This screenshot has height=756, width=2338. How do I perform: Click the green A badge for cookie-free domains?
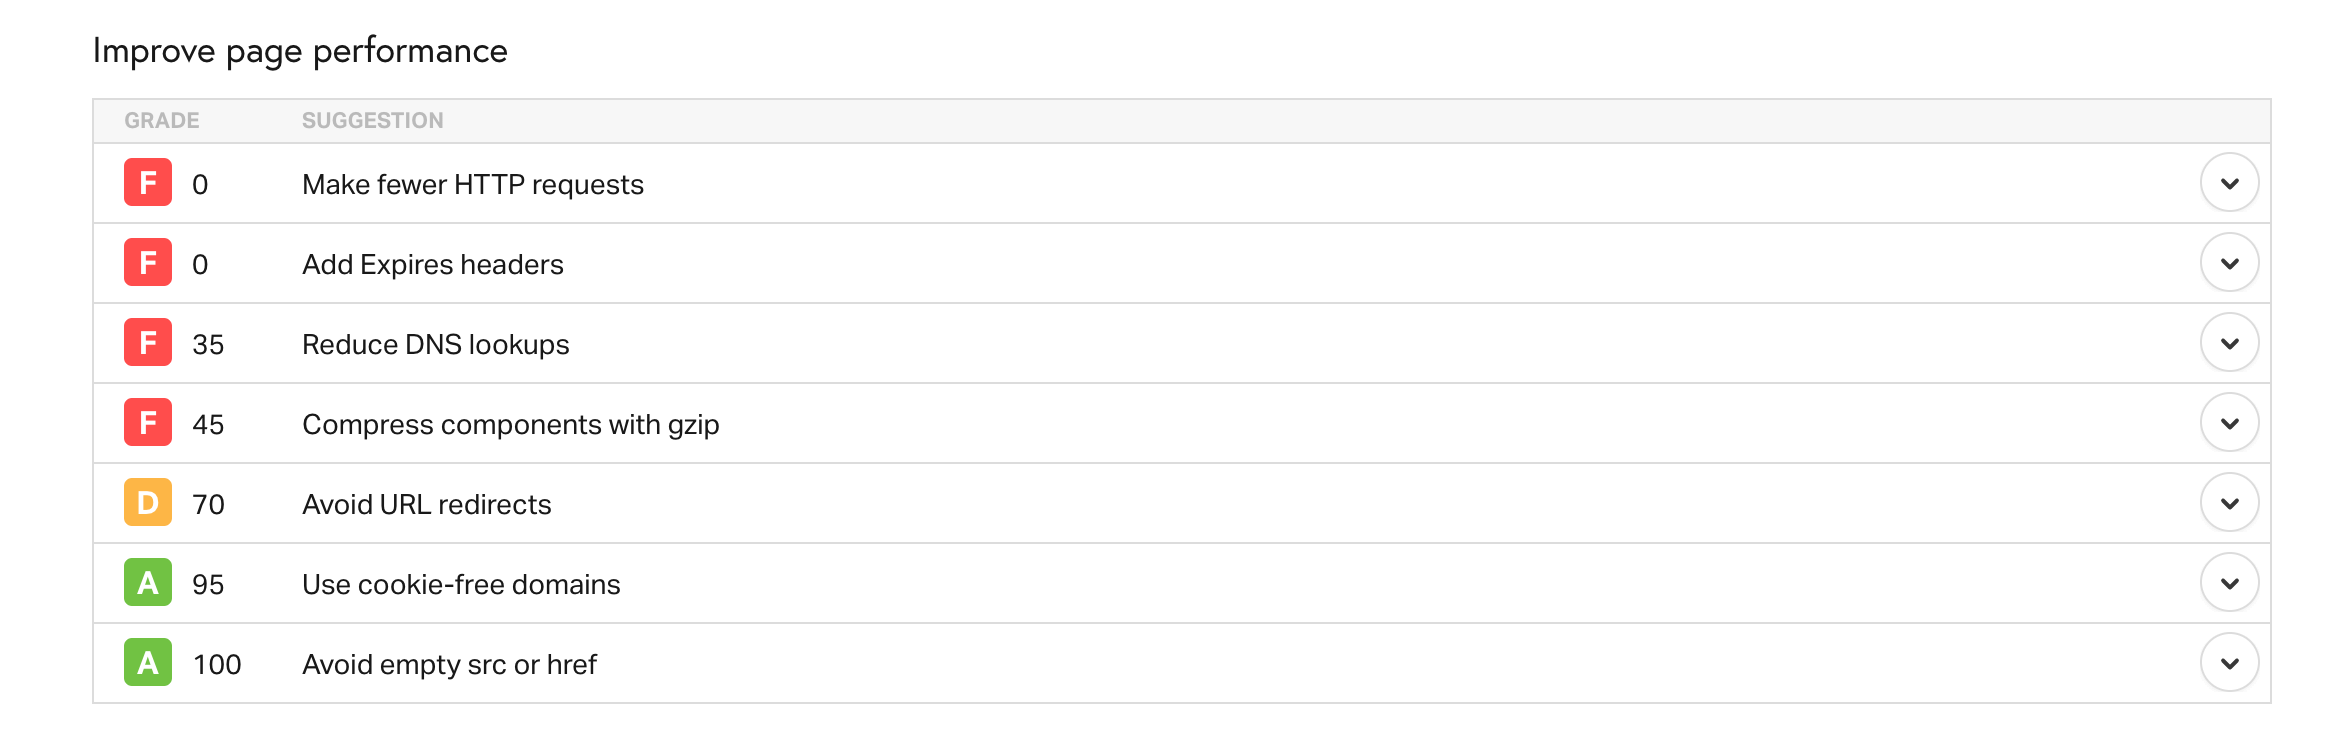148,583
